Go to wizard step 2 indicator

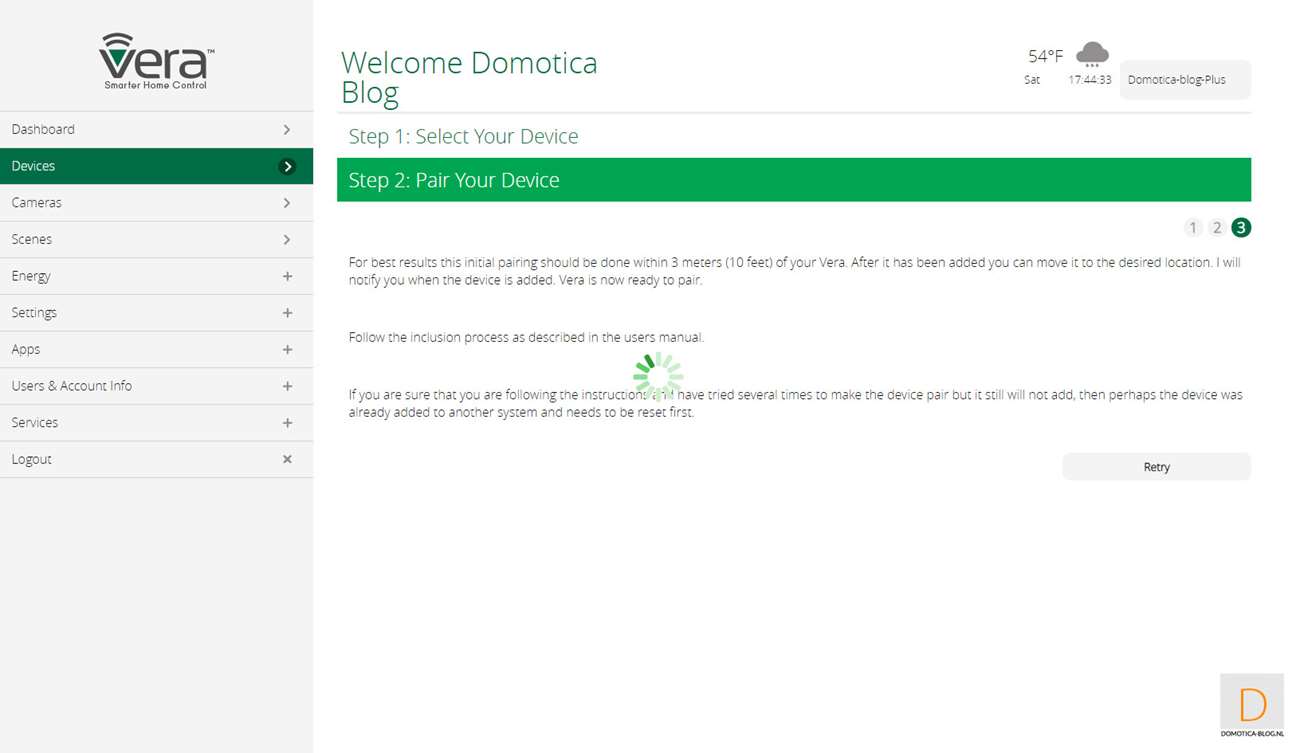1217,228
